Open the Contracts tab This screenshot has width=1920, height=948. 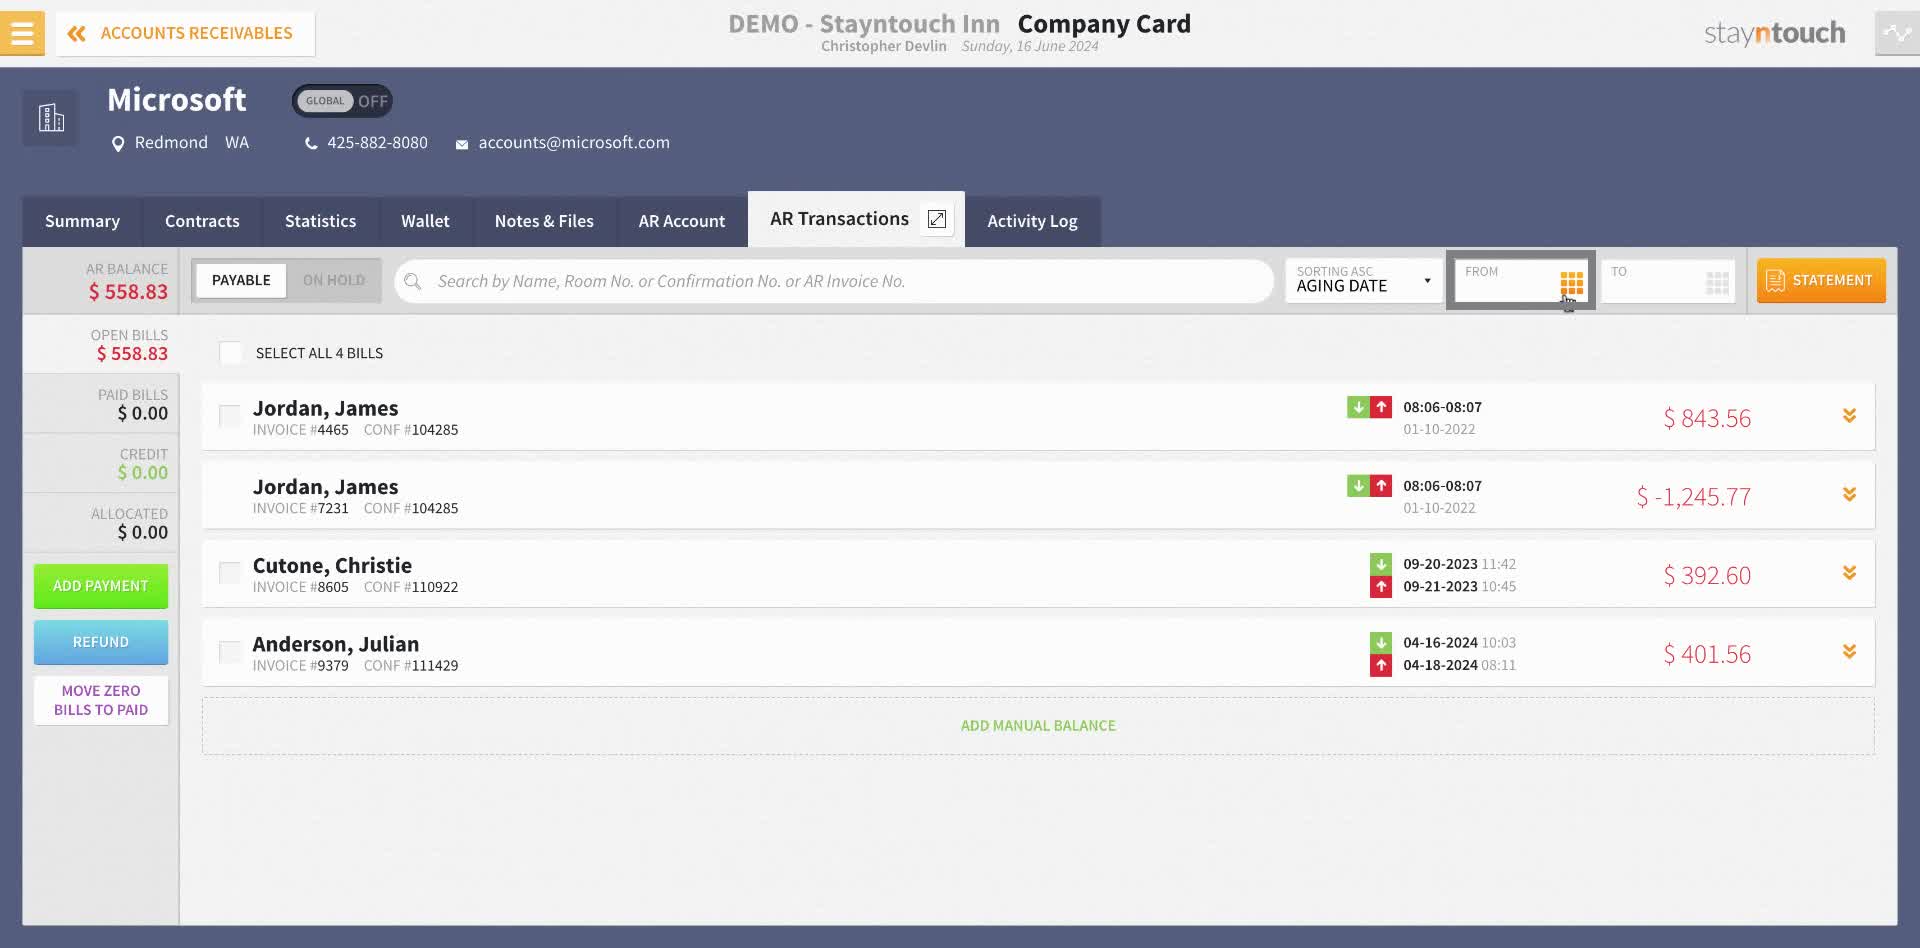(202, 221)
